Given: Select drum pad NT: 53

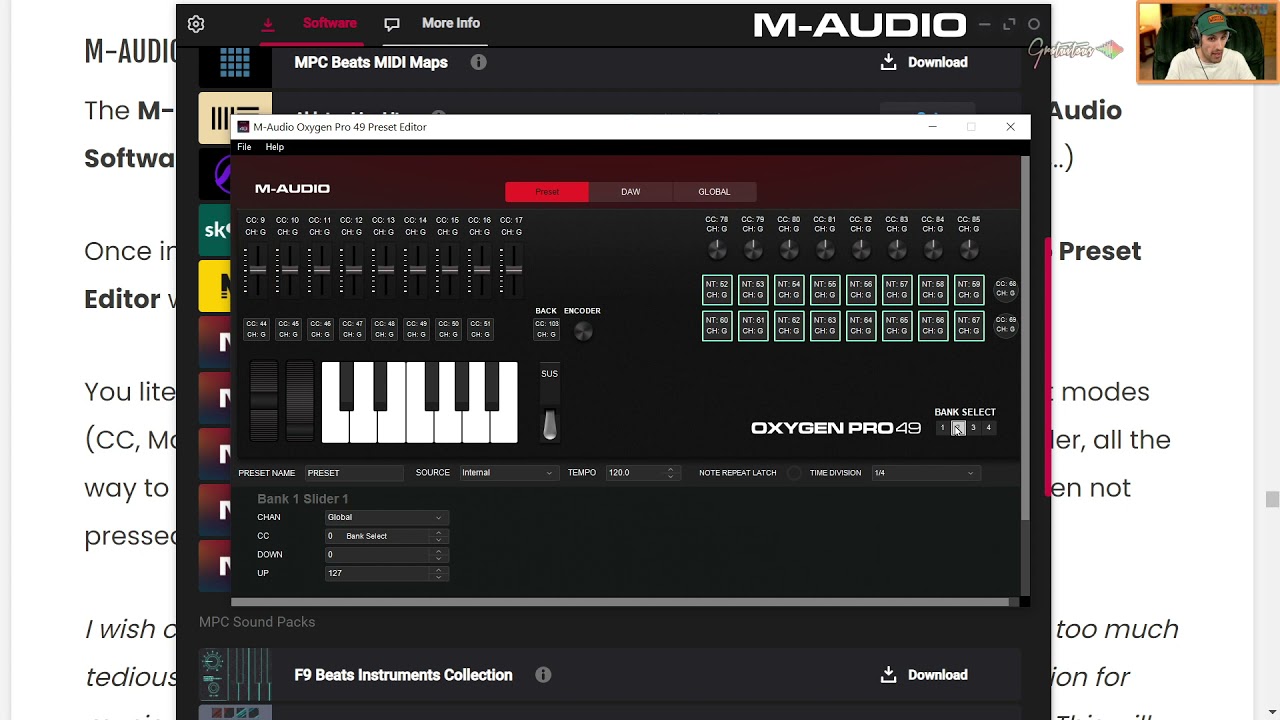Looking at the screenshot, I should (753, 290).
